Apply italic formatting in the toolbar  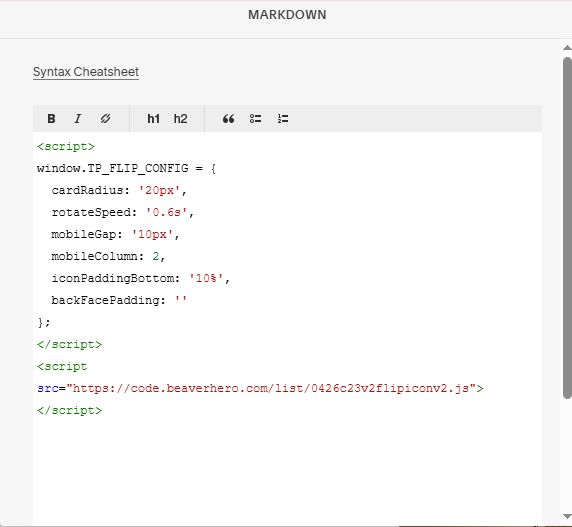(77, 119)
